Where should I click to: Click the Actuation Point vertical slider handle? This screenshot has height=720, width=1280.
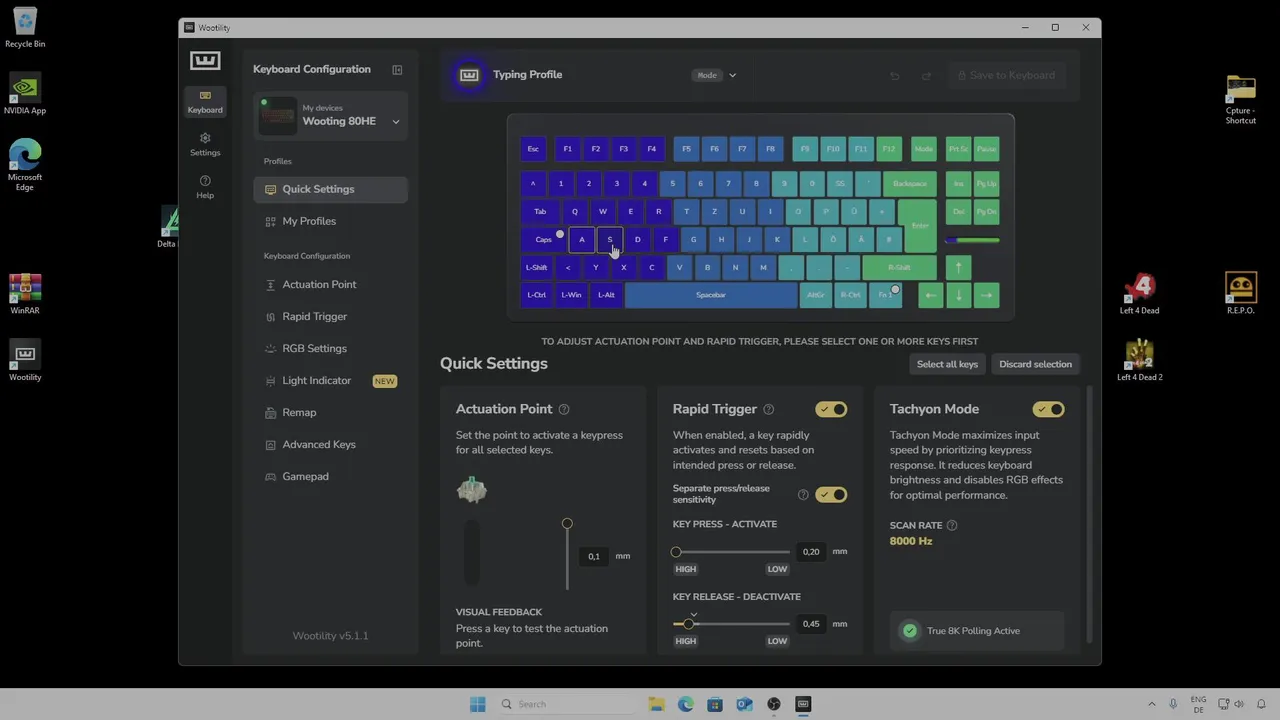[x=567, y=524]
